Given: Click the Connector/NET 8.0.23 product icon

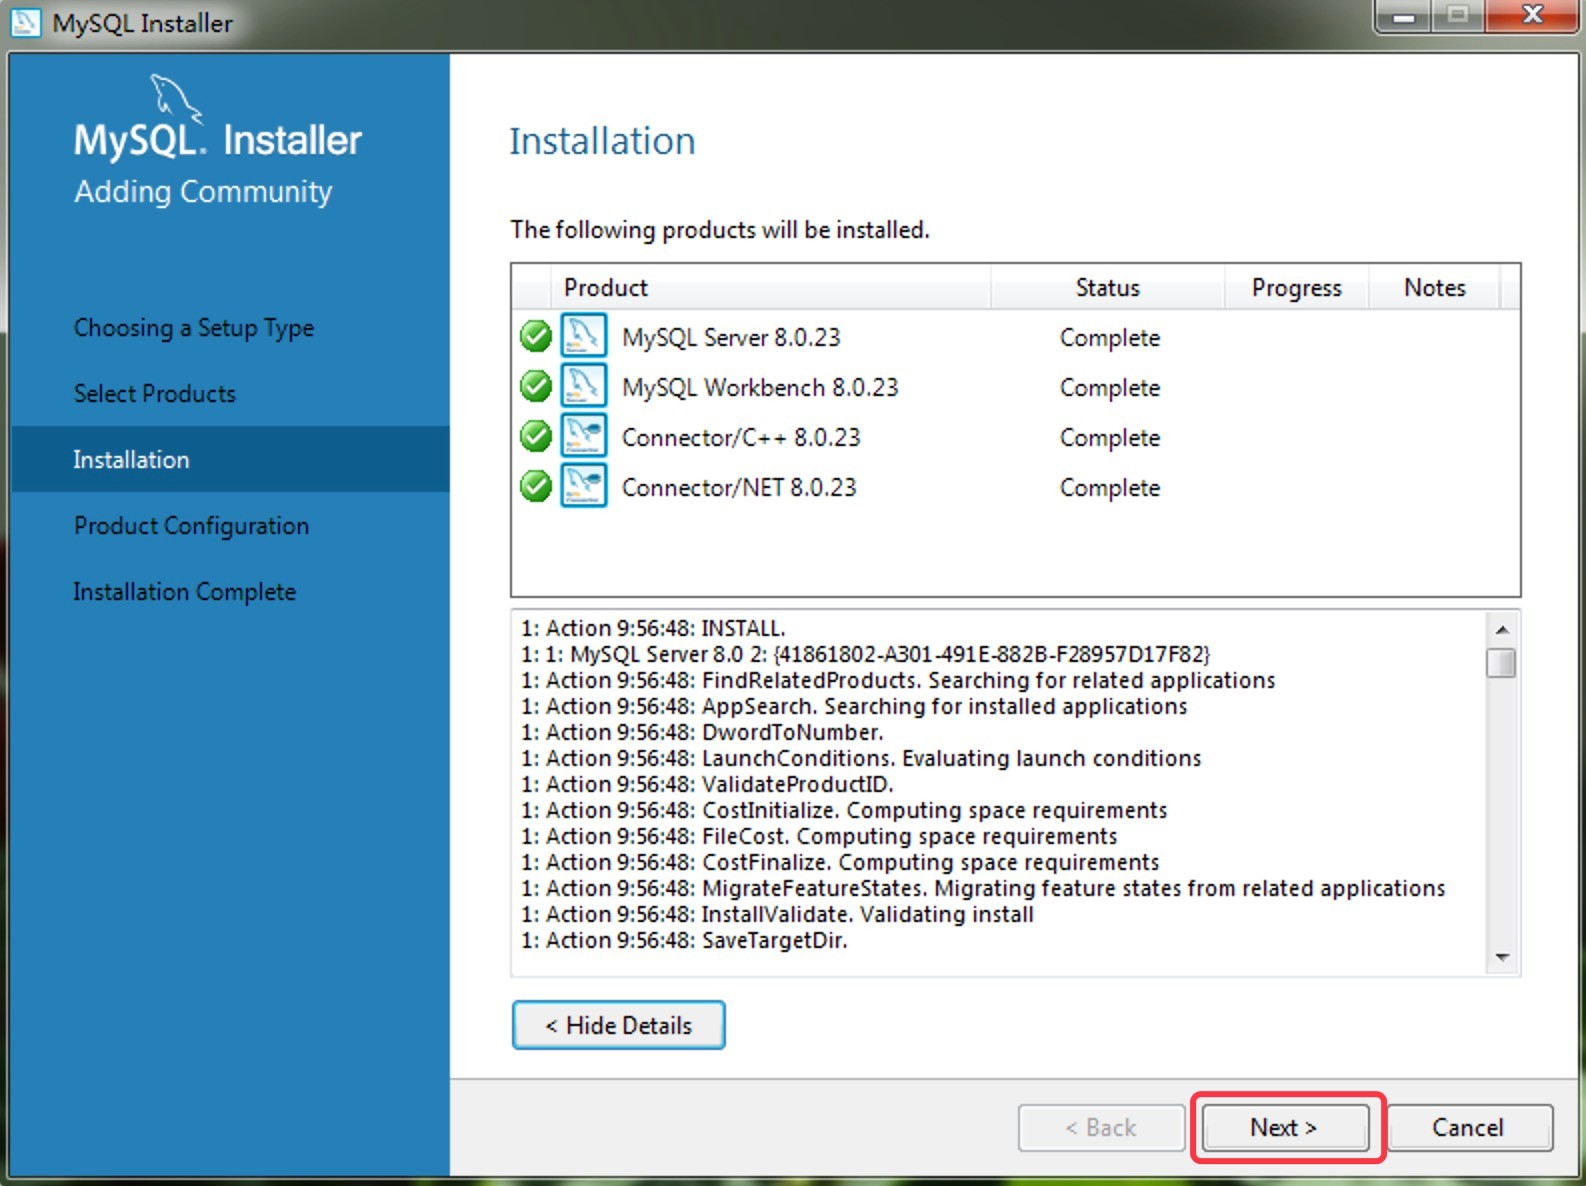Looking at the screenshot, I should pos(583,486).
